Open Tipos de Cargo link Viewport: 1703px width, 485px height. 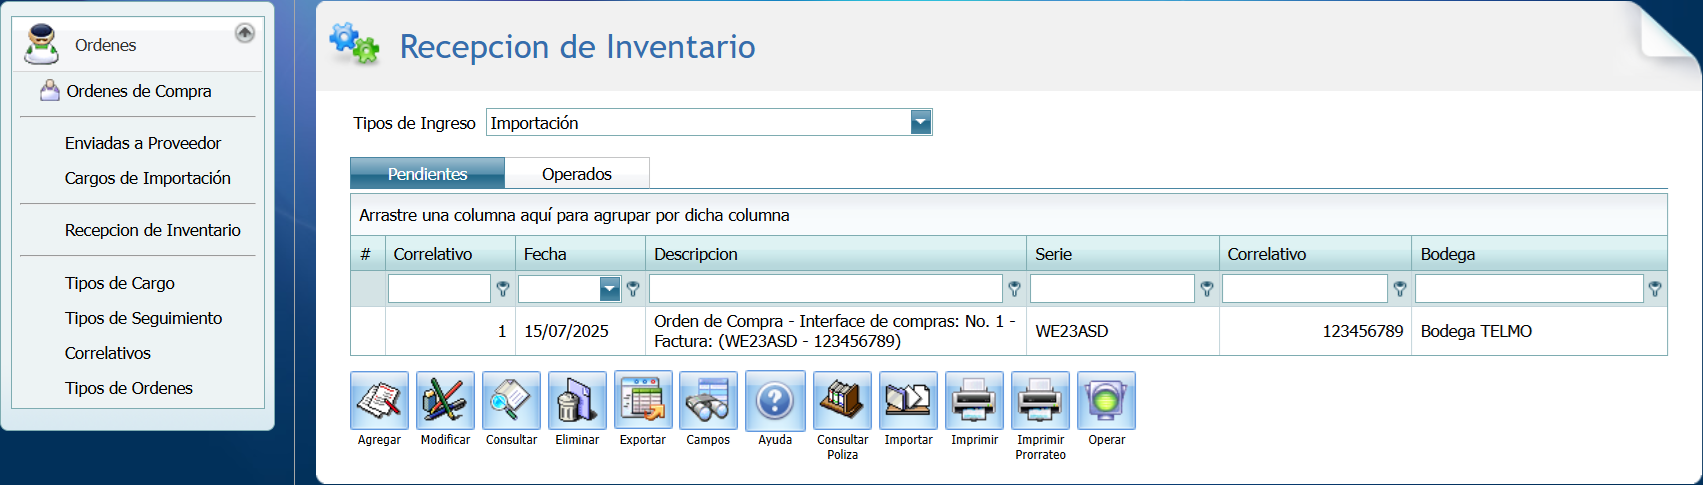tap(120, 283)
